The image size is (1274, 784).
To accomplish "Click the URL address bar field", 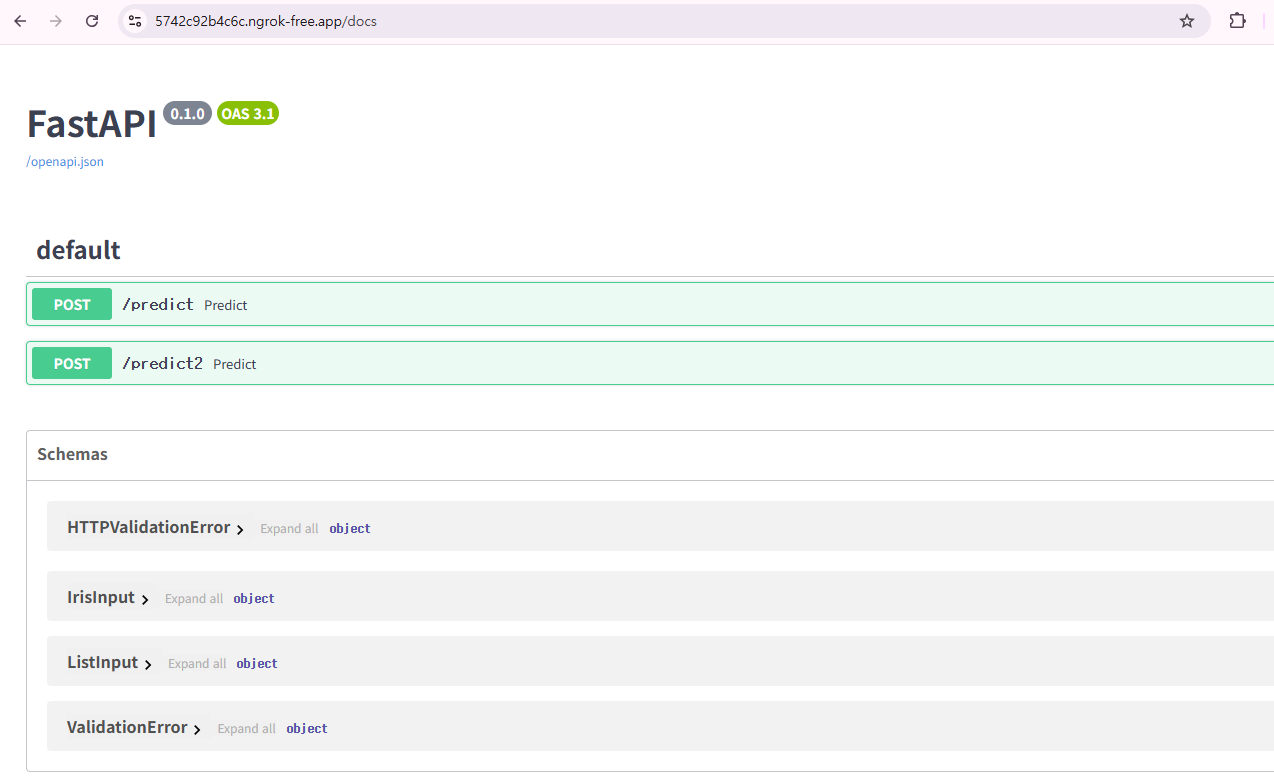I will click(x=600, y=21).
